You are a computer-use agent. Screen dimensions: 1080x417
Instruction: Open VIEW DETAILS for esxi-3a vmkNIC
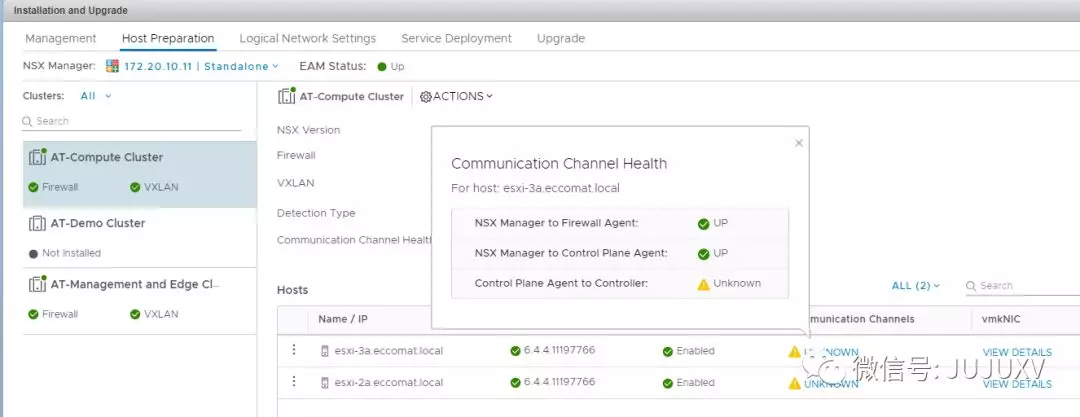click(x=1017, y=352)
